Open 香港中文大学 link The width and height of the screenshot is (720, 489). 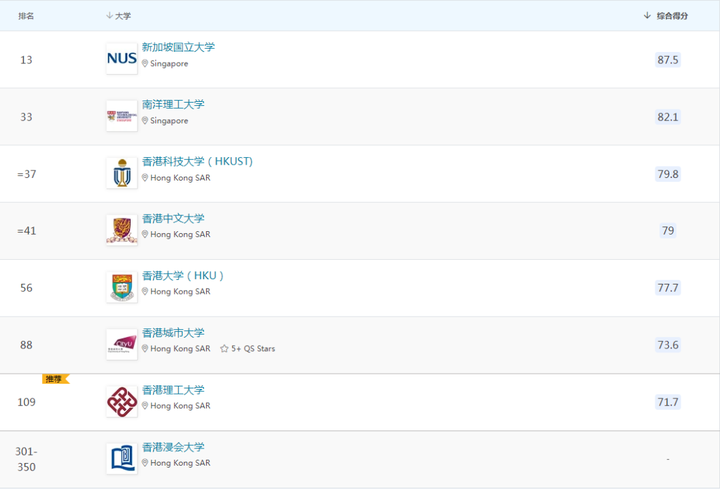click(x=173, y=218)
